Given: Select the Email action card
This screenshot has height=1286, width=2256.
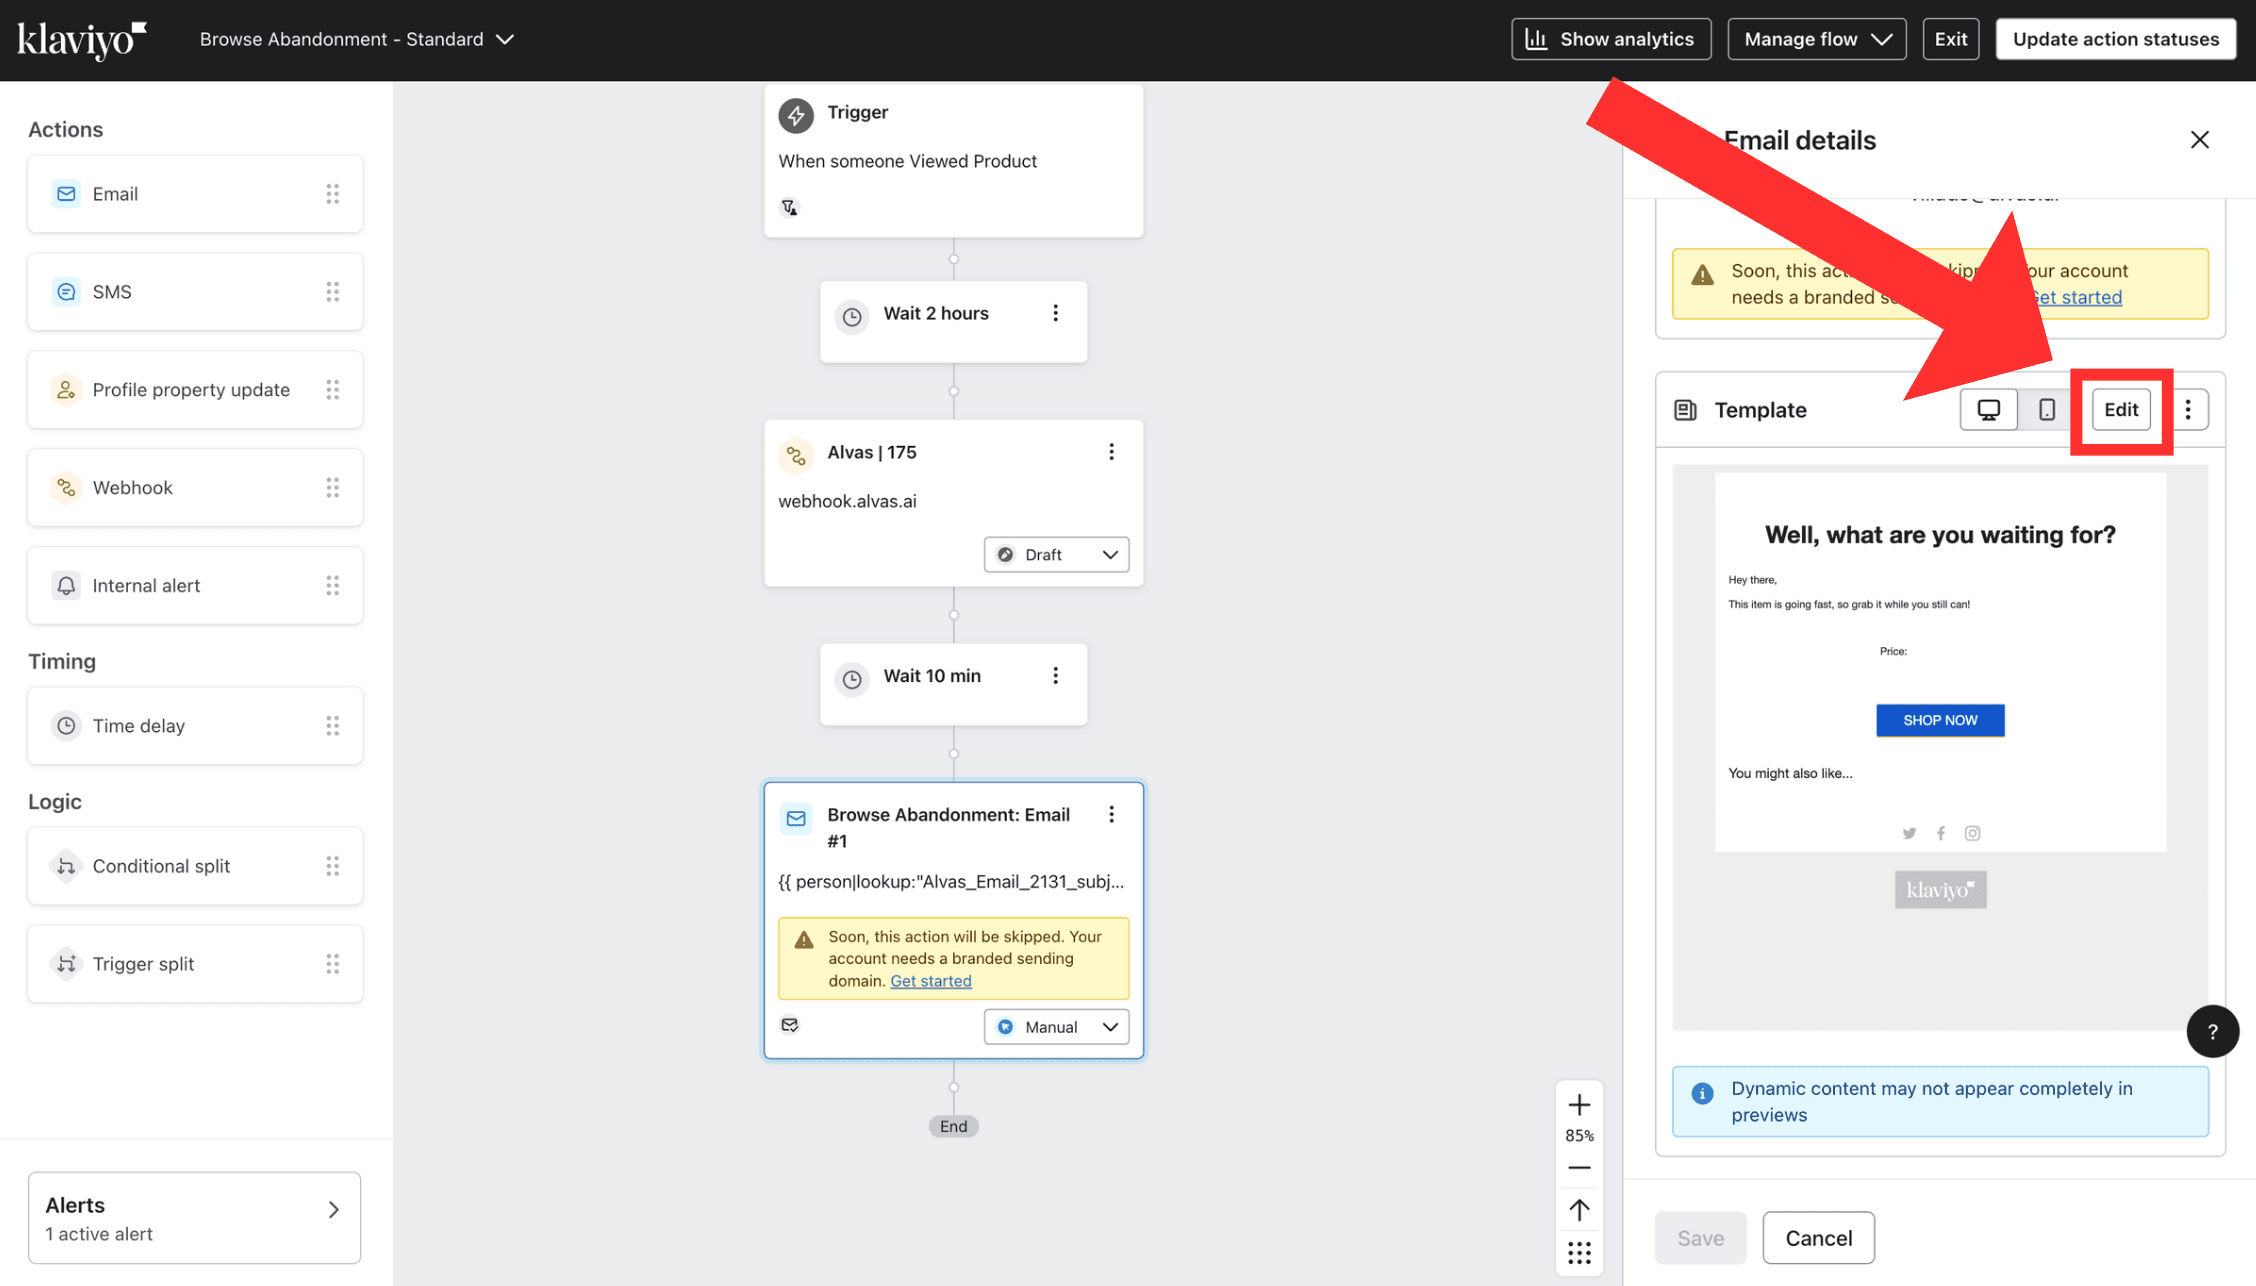Looking at the screenshot, I should [195, 194].
